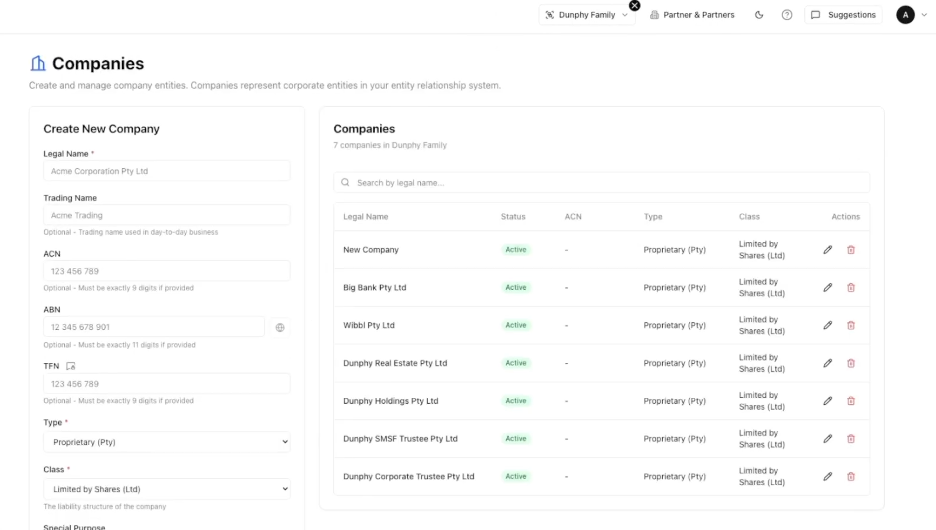Edit the Dunphy Holdings Pty Ltd row
This screenshot has height=530, width=936.
tap(827, 401)
